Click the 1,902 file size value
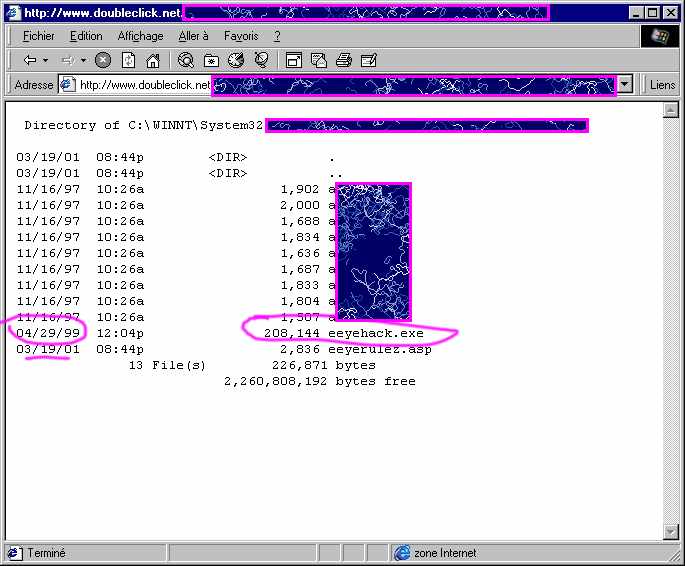The image size is (685, 566). [x=300, y=189]
